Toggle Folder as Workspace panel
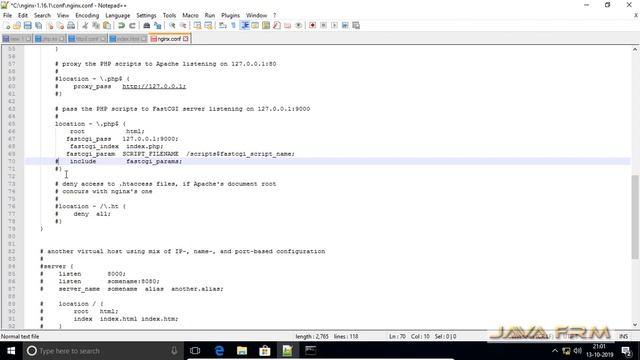This screenshot has height=360, width=640. [x=288, y=25]
